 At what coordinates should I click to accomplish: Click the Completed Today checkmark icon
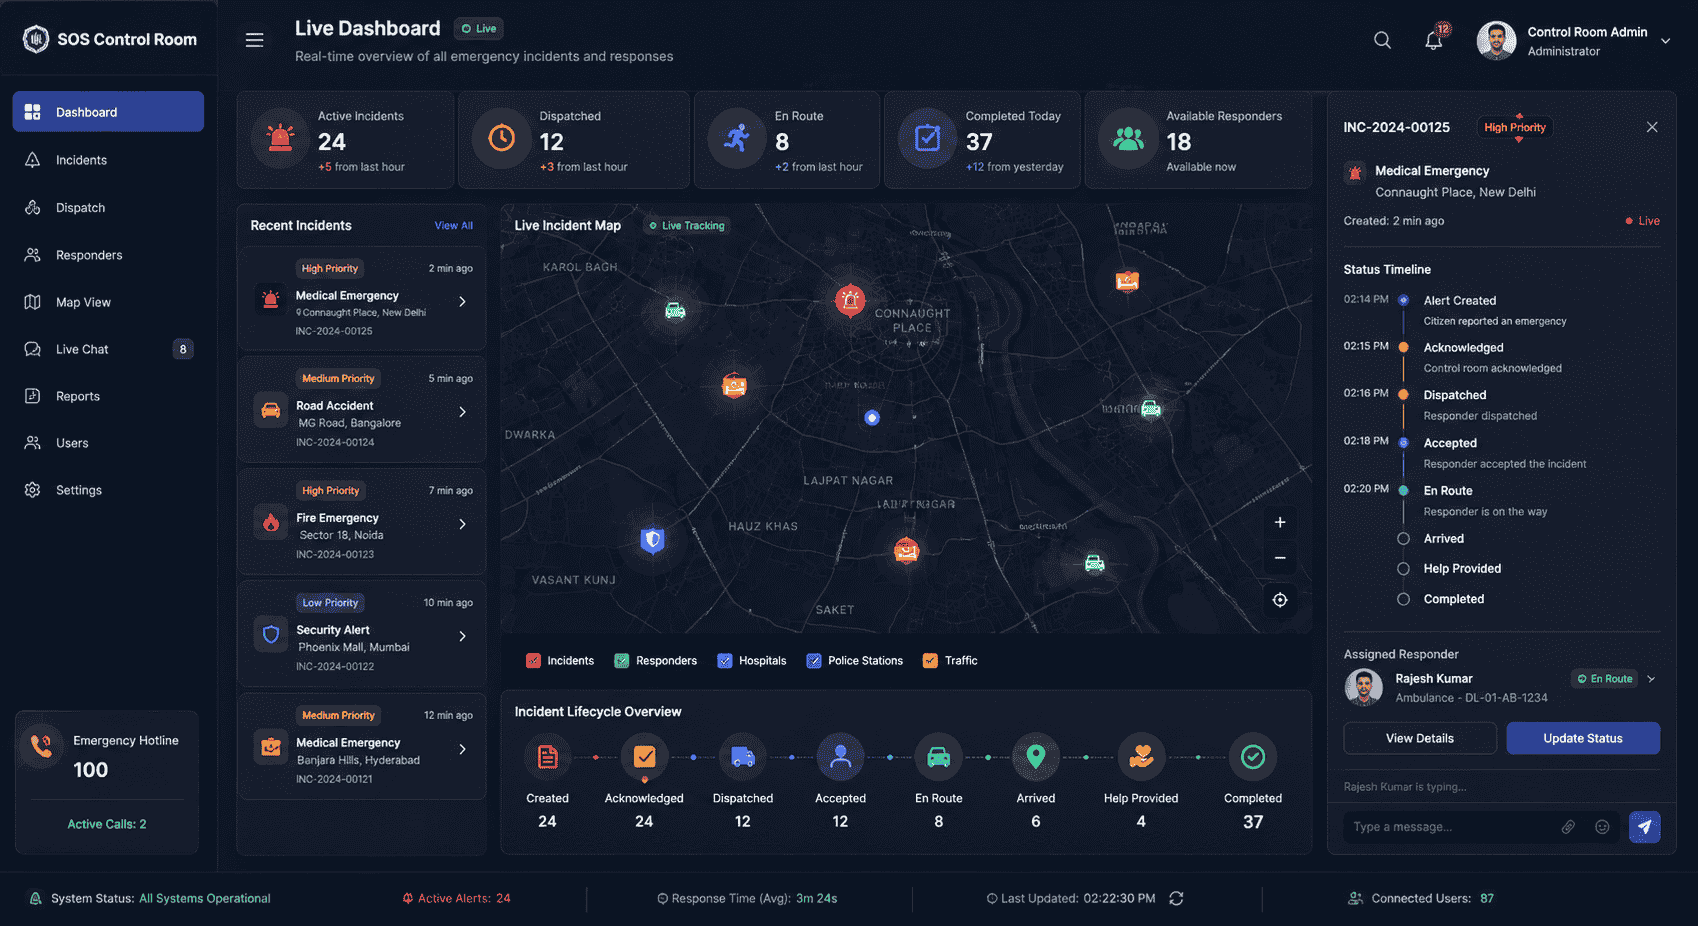pos(927,138)
